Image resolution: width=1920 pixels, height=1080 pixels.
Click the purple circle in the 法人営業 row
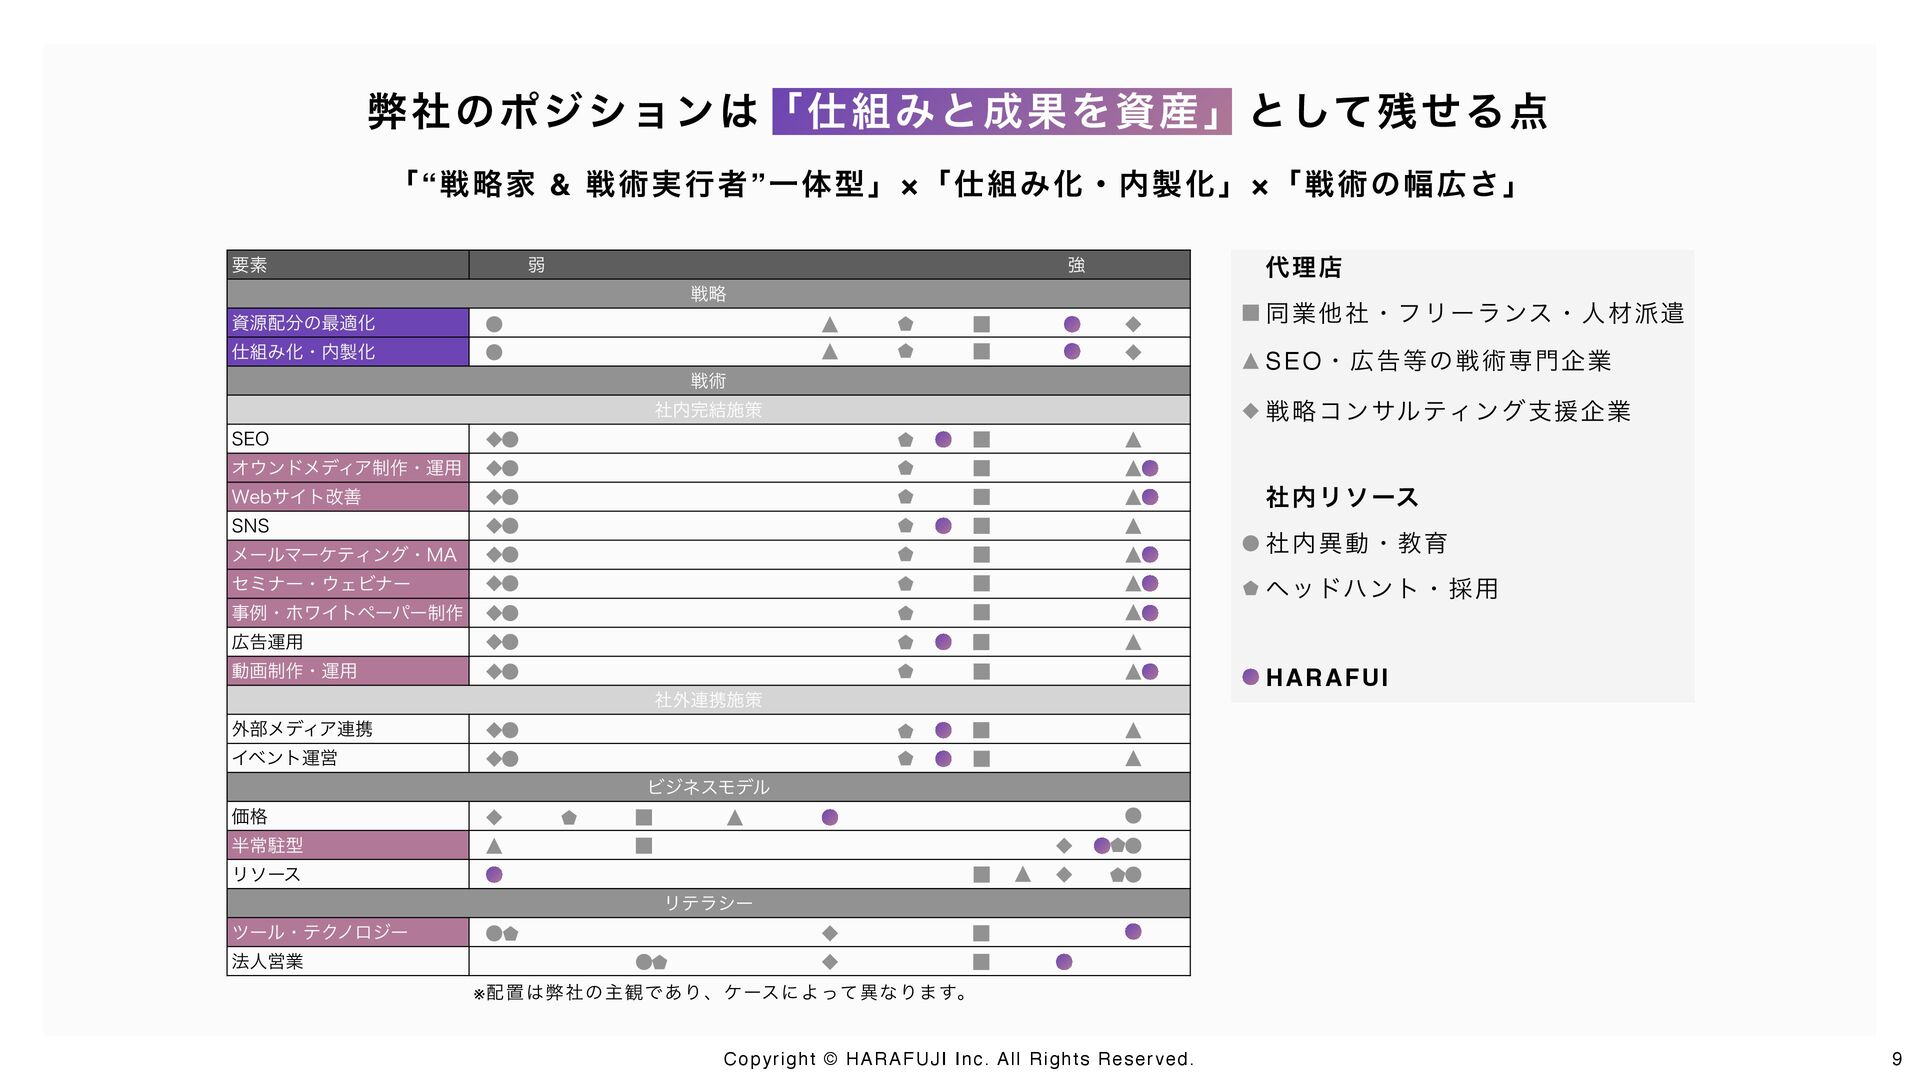click(x=1064, y=962)
